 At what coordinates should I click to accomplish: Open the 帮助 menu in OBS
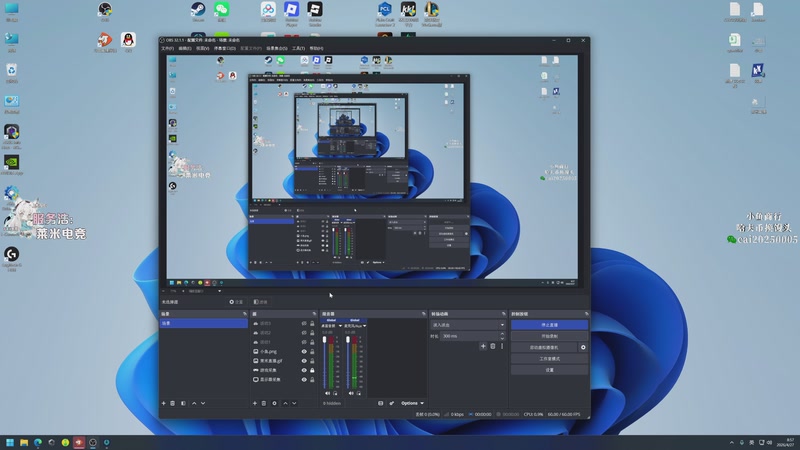click(316, 48)
